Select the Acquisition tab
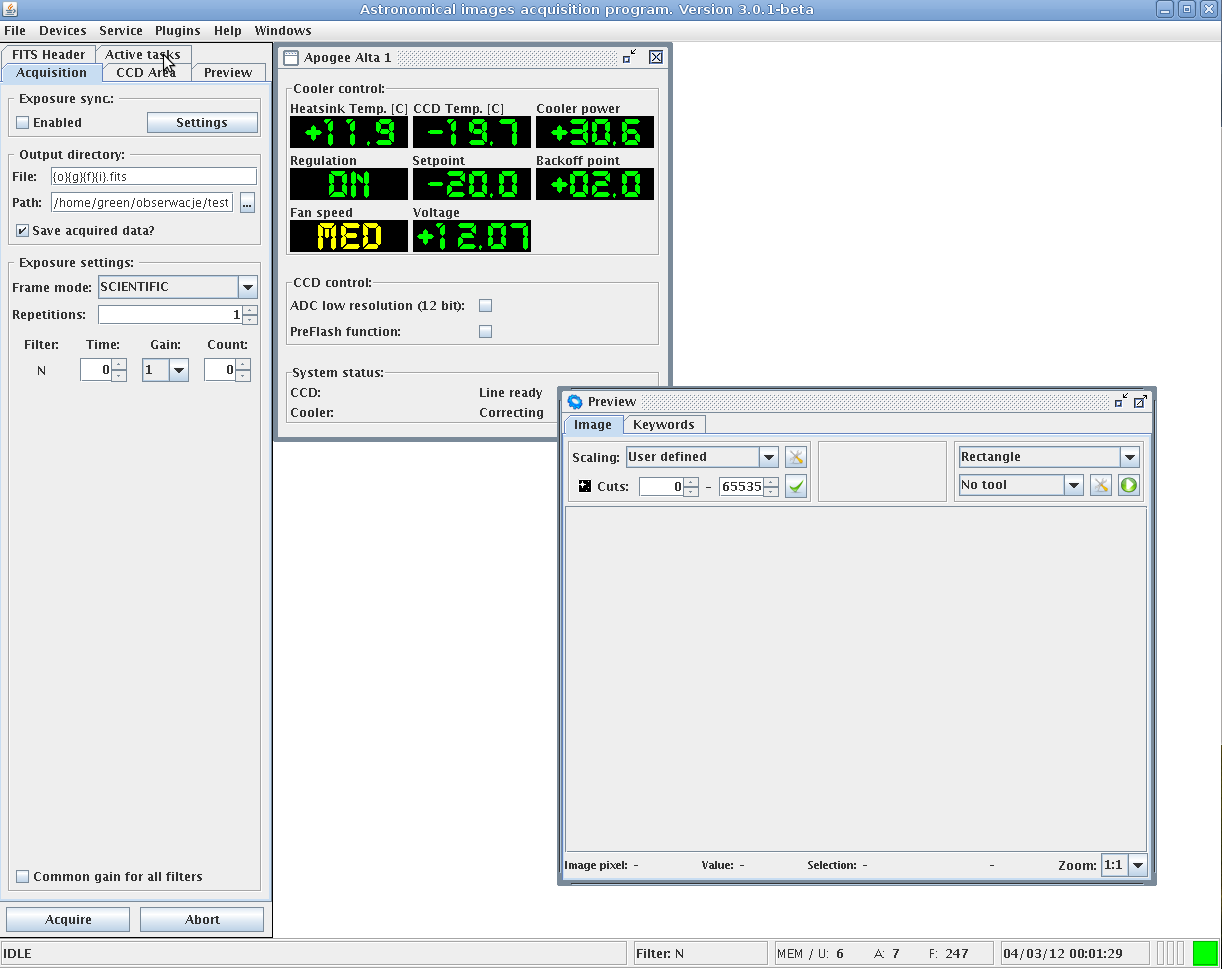This screenshot has height=969, width=1222. click(52, 73)
